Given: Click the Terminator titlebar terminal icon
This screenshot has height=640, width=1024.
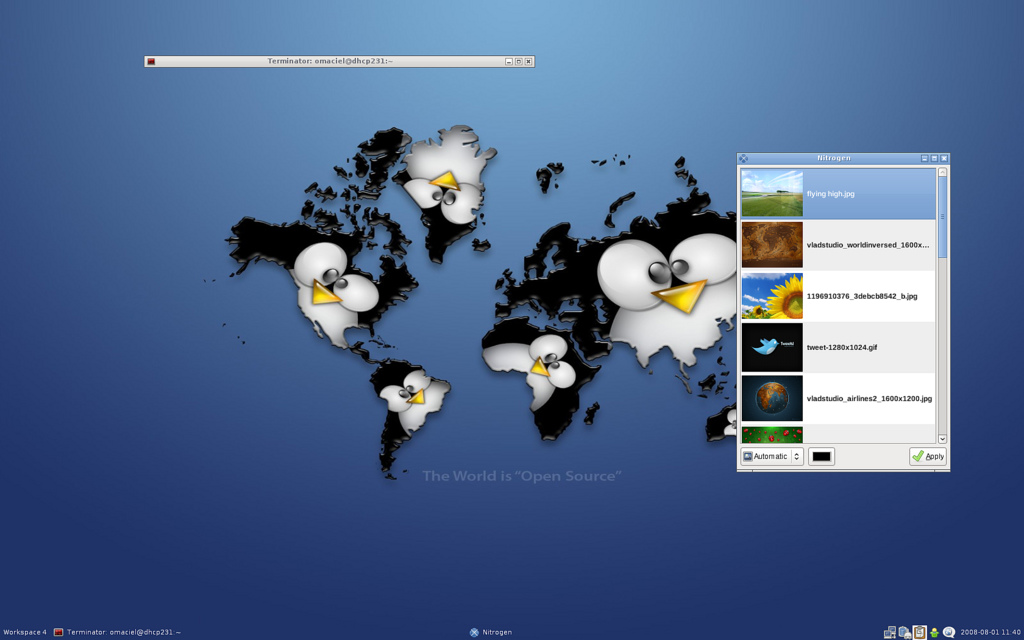Looking at the screenshot, I should point(151,61).
